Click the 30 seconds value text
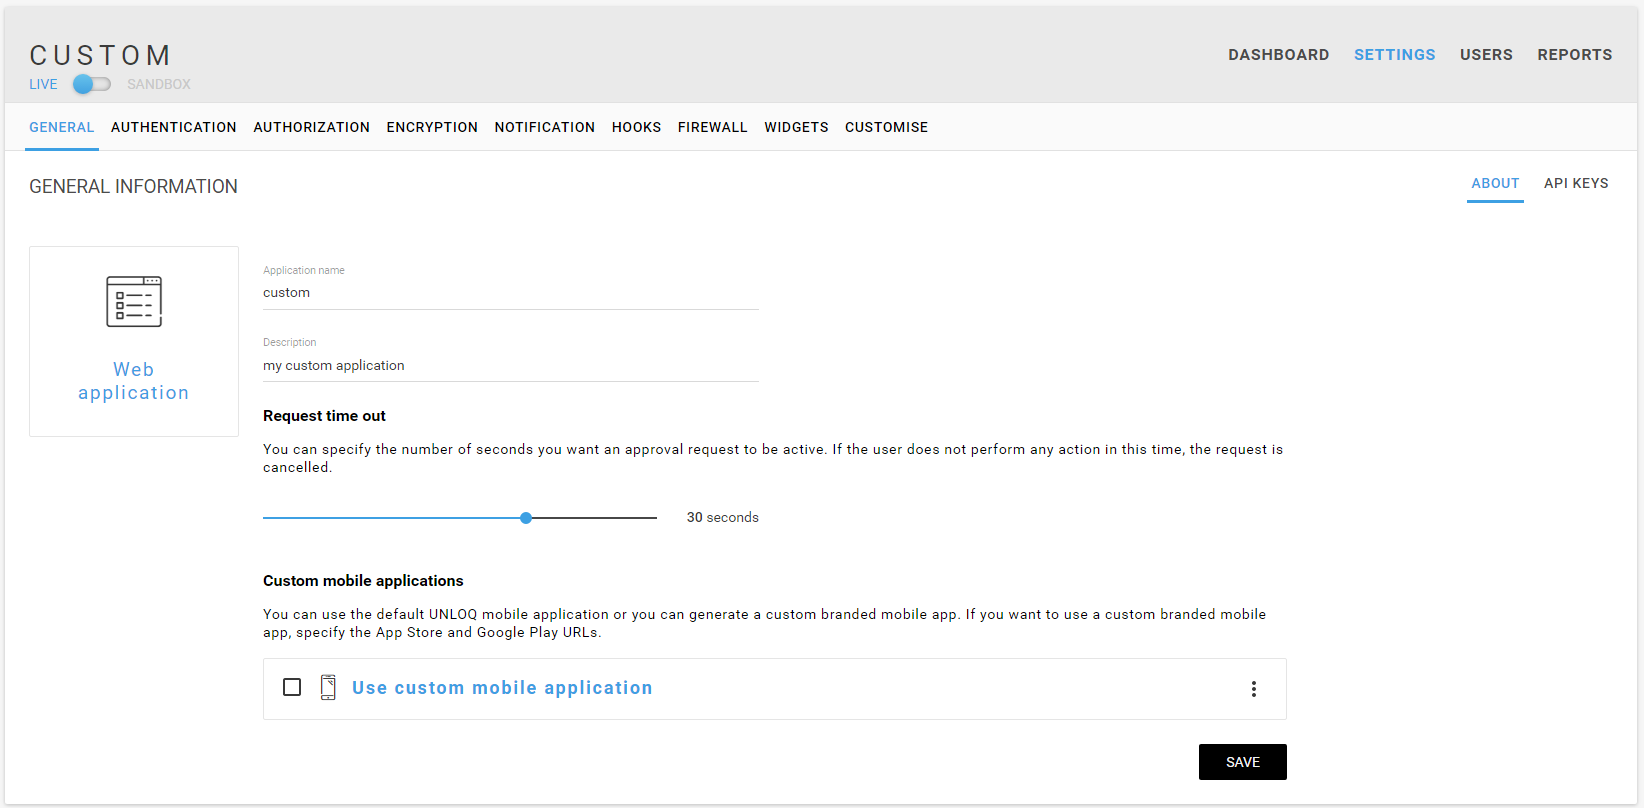The width and height of the screenshot is (1644, 808). tap(723, 517)
